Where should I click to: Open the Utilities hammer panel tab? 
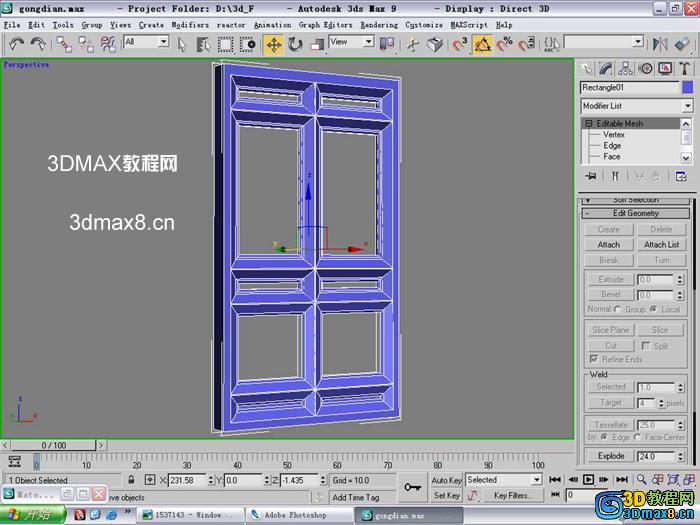tap(684, 69)
